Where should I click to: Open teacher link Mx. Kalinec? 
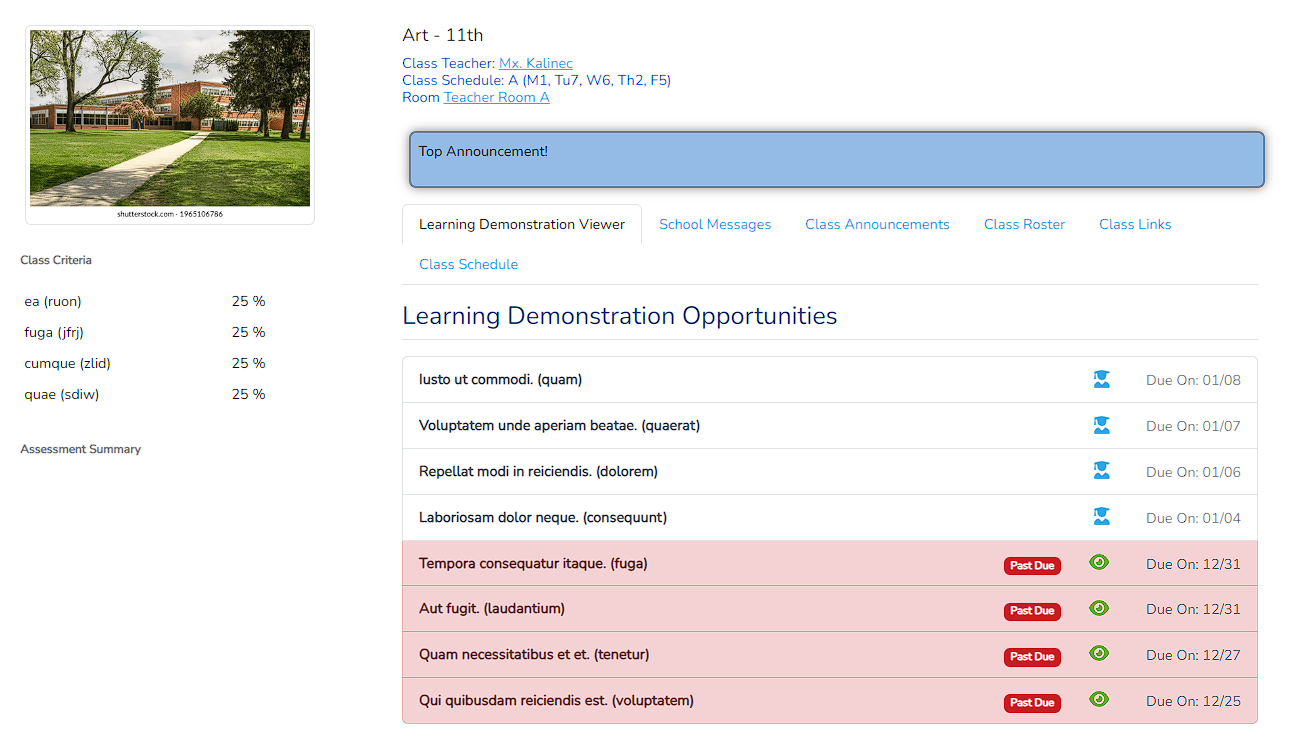[536, 63]
